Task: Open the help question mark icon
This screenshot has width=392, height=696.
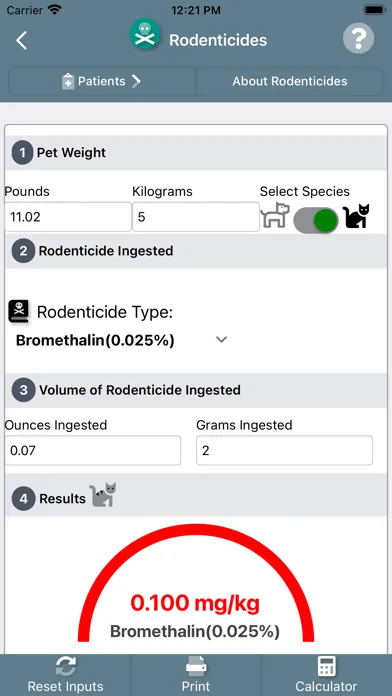Action: pyautogui.click(x=358, y=39)
